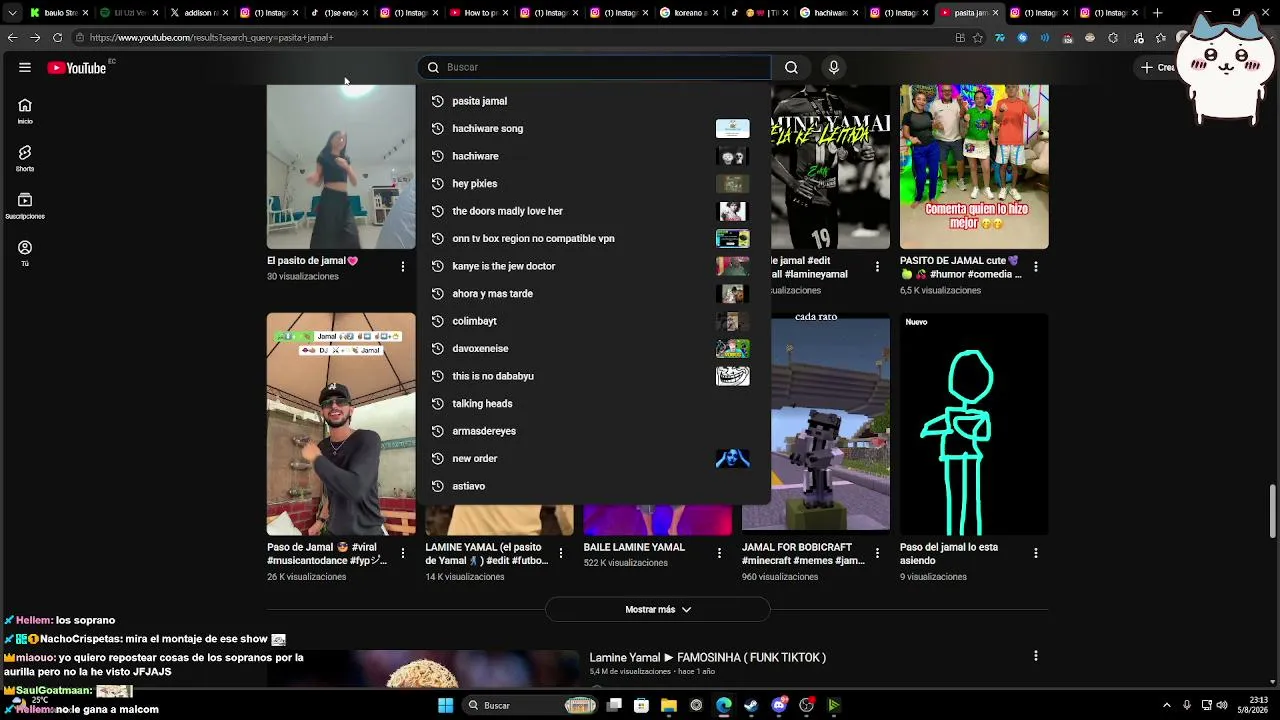Click the magnifier search button
This screenshot has width=1280, height=720.
pos(791,67)
